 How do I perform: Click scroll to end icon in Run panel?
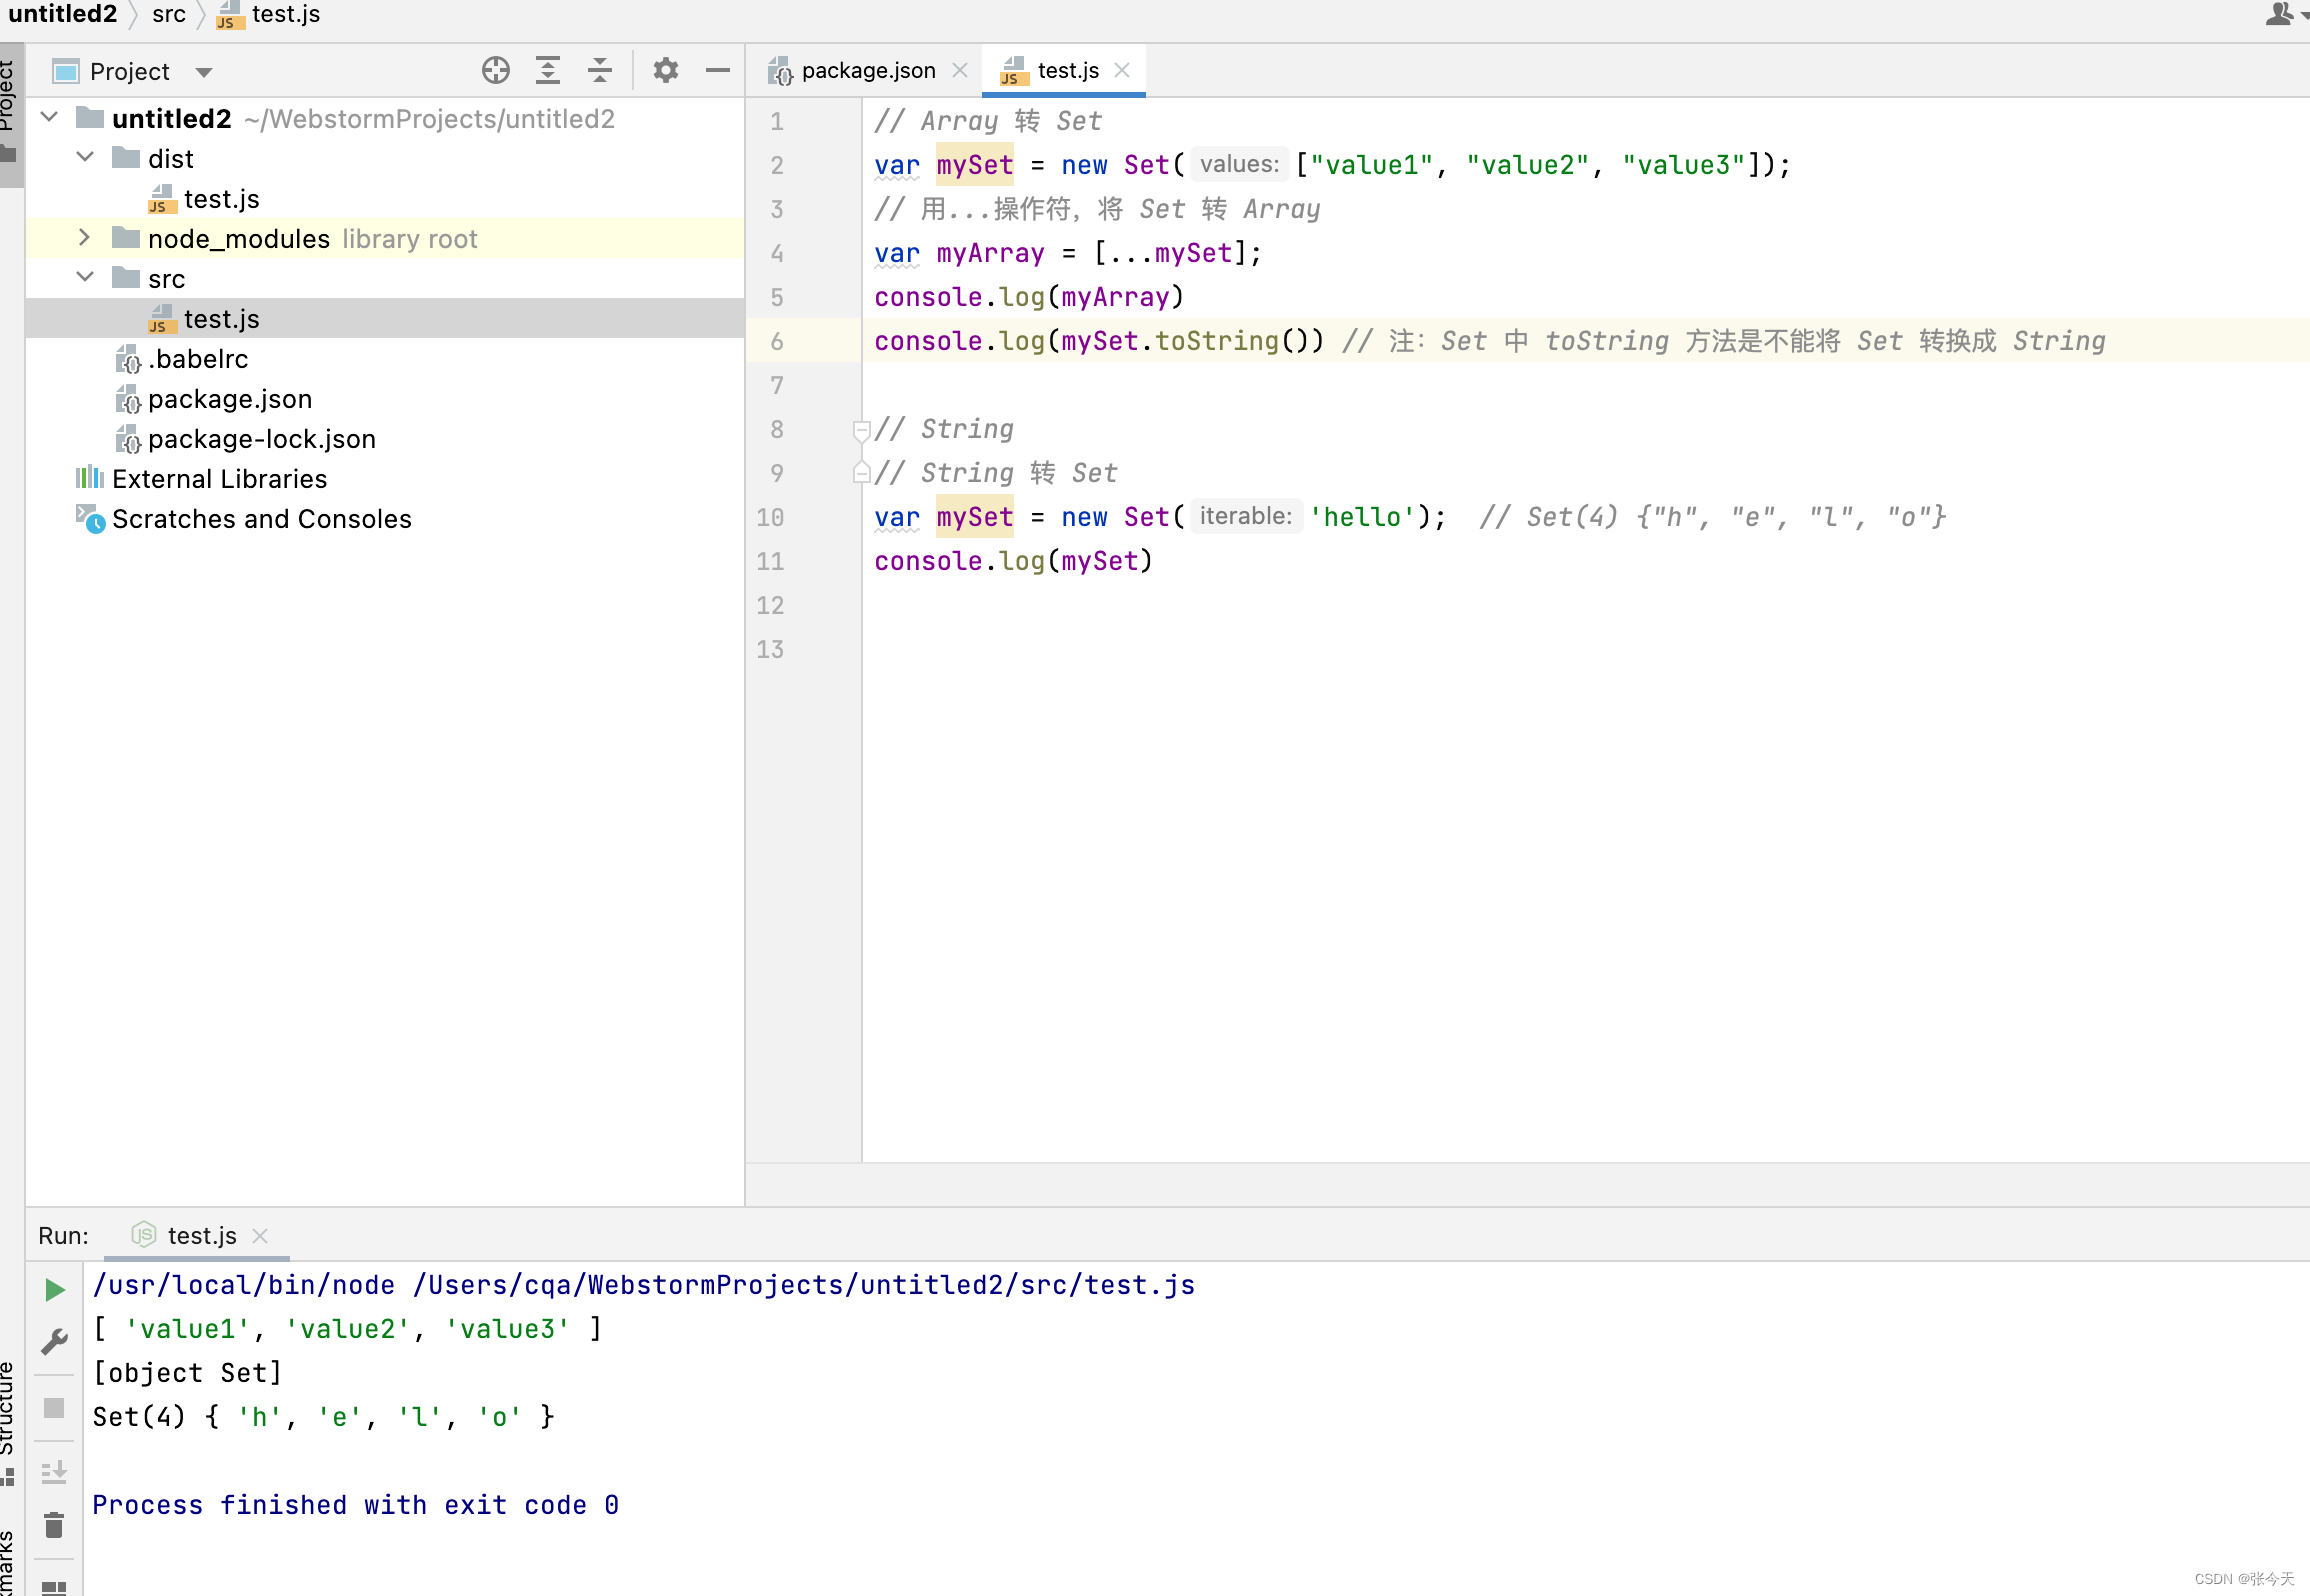(x=55, y=1472)
